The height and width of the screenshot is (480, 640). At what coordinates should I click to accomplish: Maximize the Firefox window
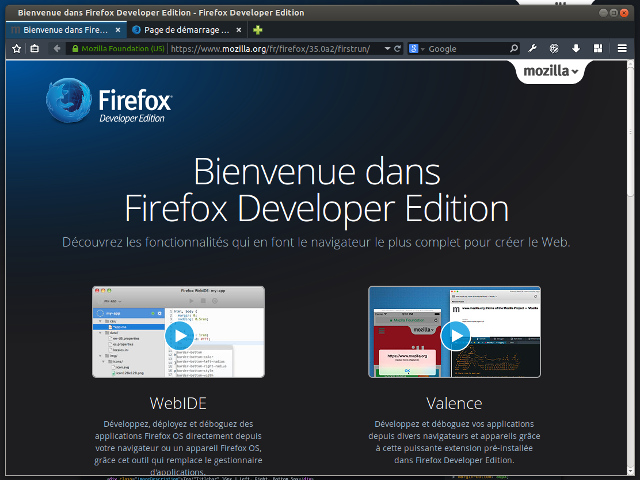613,13
